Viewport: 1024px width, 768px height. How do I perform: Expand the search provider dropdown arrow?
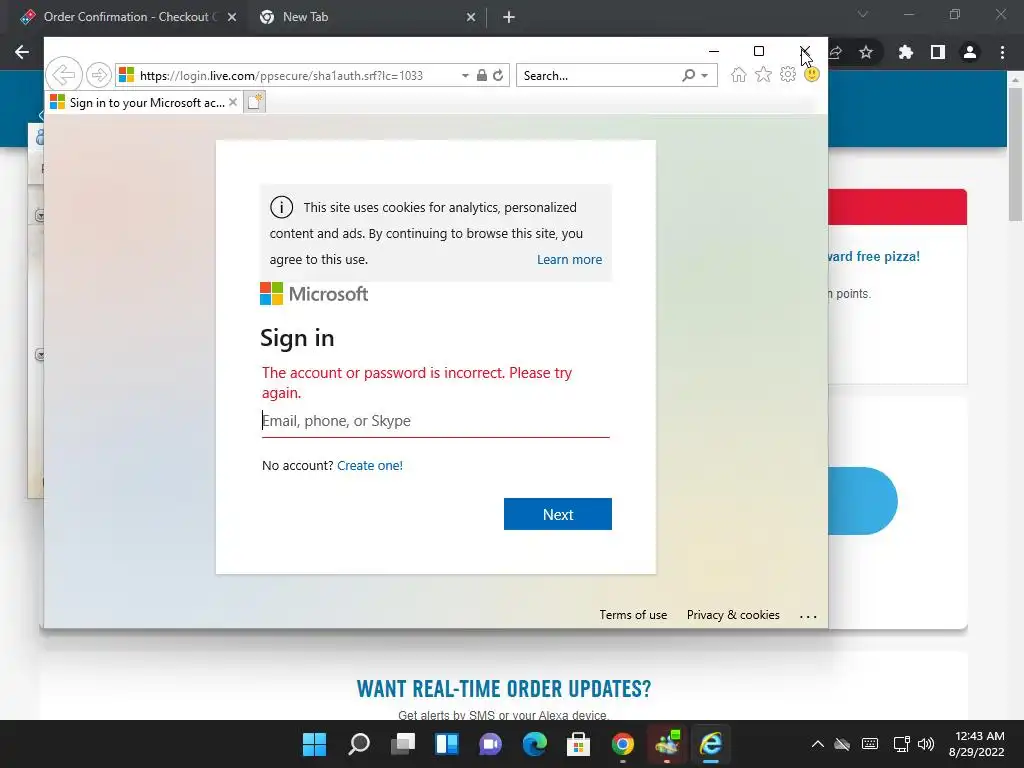click(705, 76)
